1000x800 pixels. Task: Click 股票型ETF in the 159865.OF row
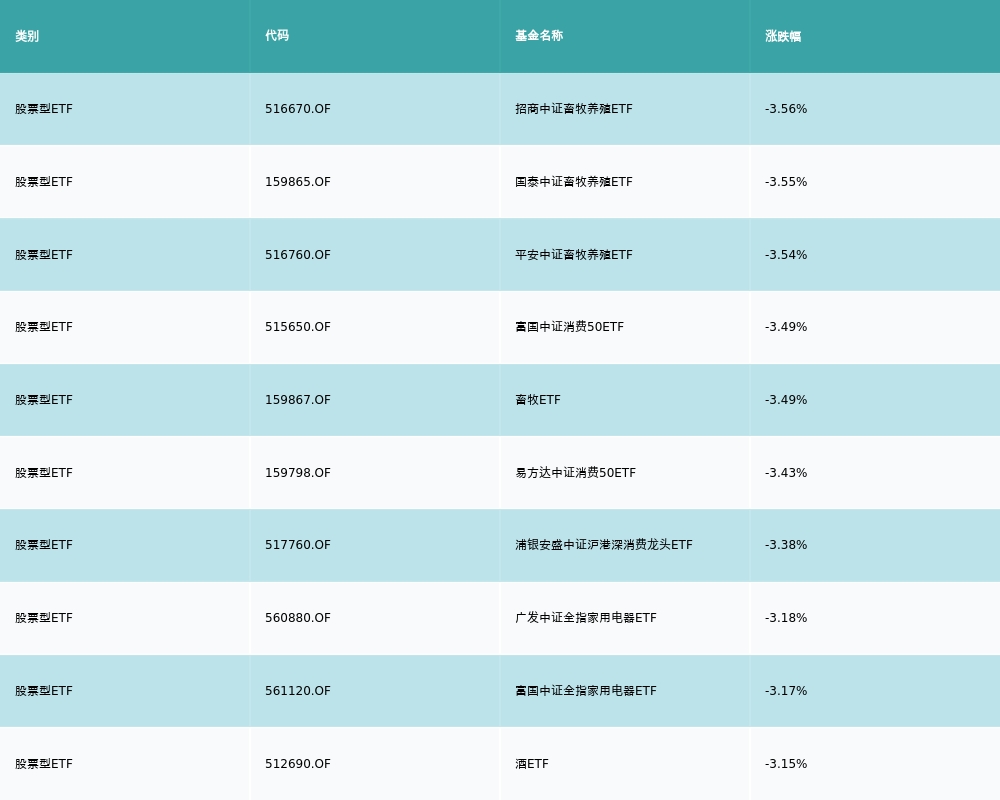[44, 182]
